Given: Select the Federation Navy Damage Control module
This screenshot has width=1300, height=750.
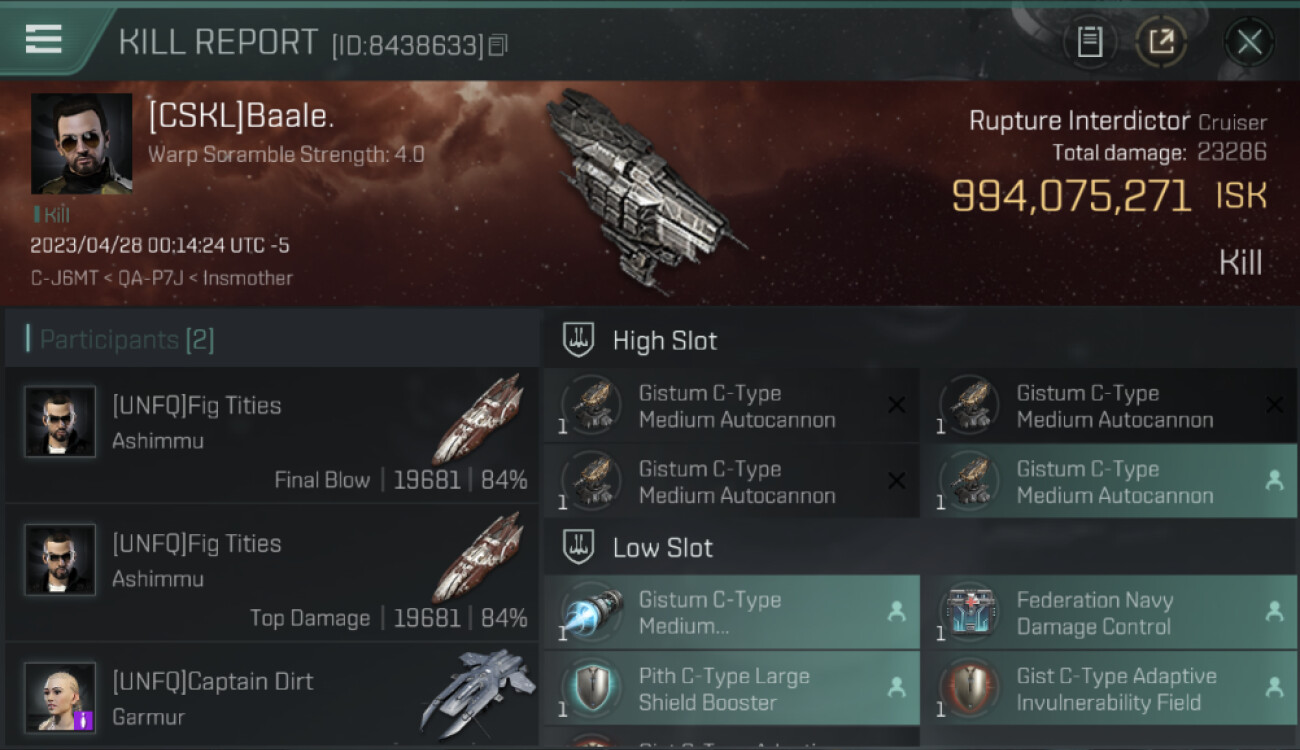Looking at the screenshot, I should tap(1111, 613).
